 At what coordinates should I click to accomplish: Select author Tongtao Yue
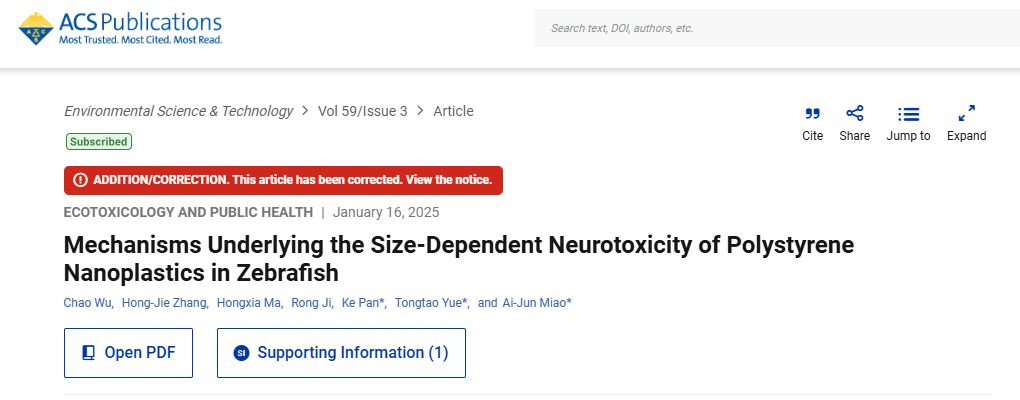coord(428,303)
